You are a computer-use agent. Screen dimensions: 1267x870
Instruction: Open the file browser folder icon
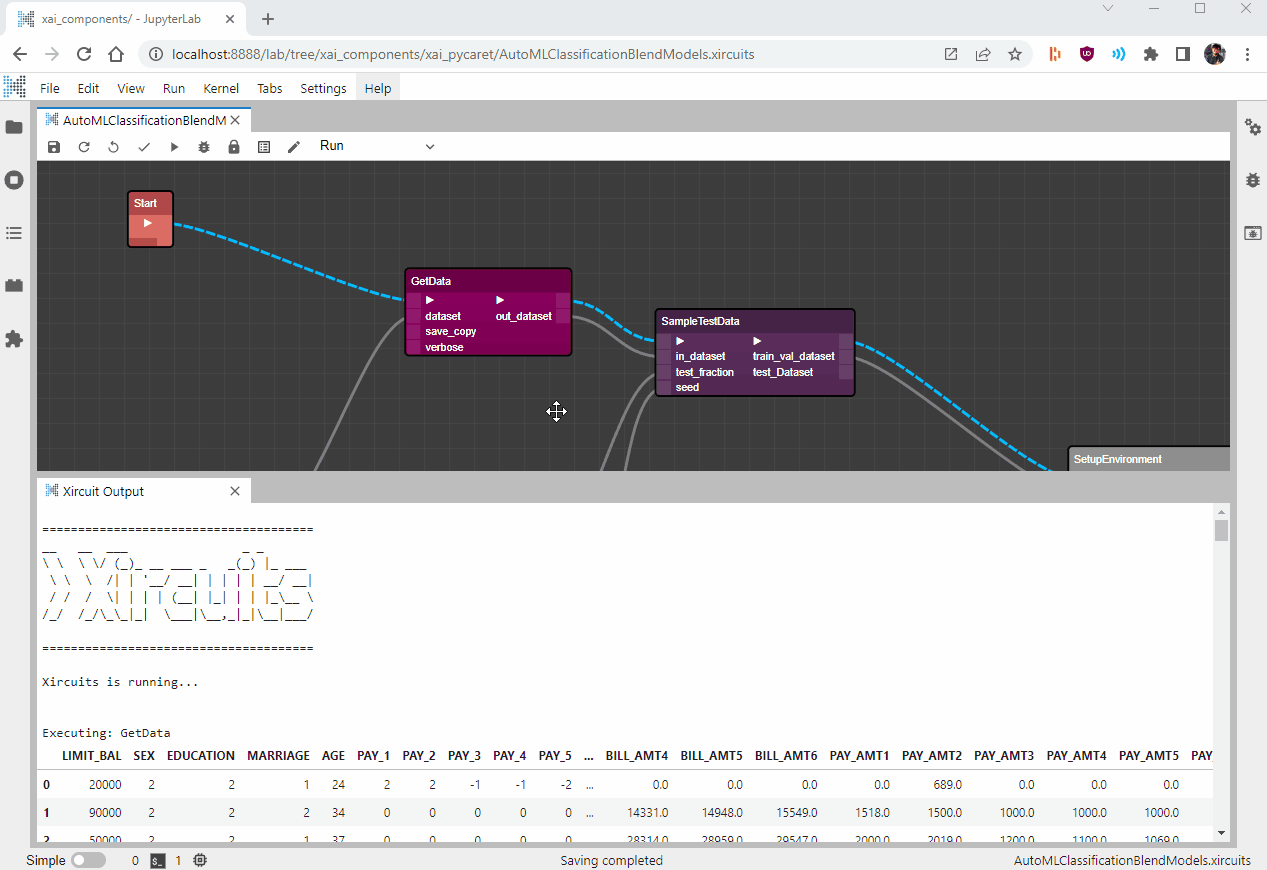point(14,127)
